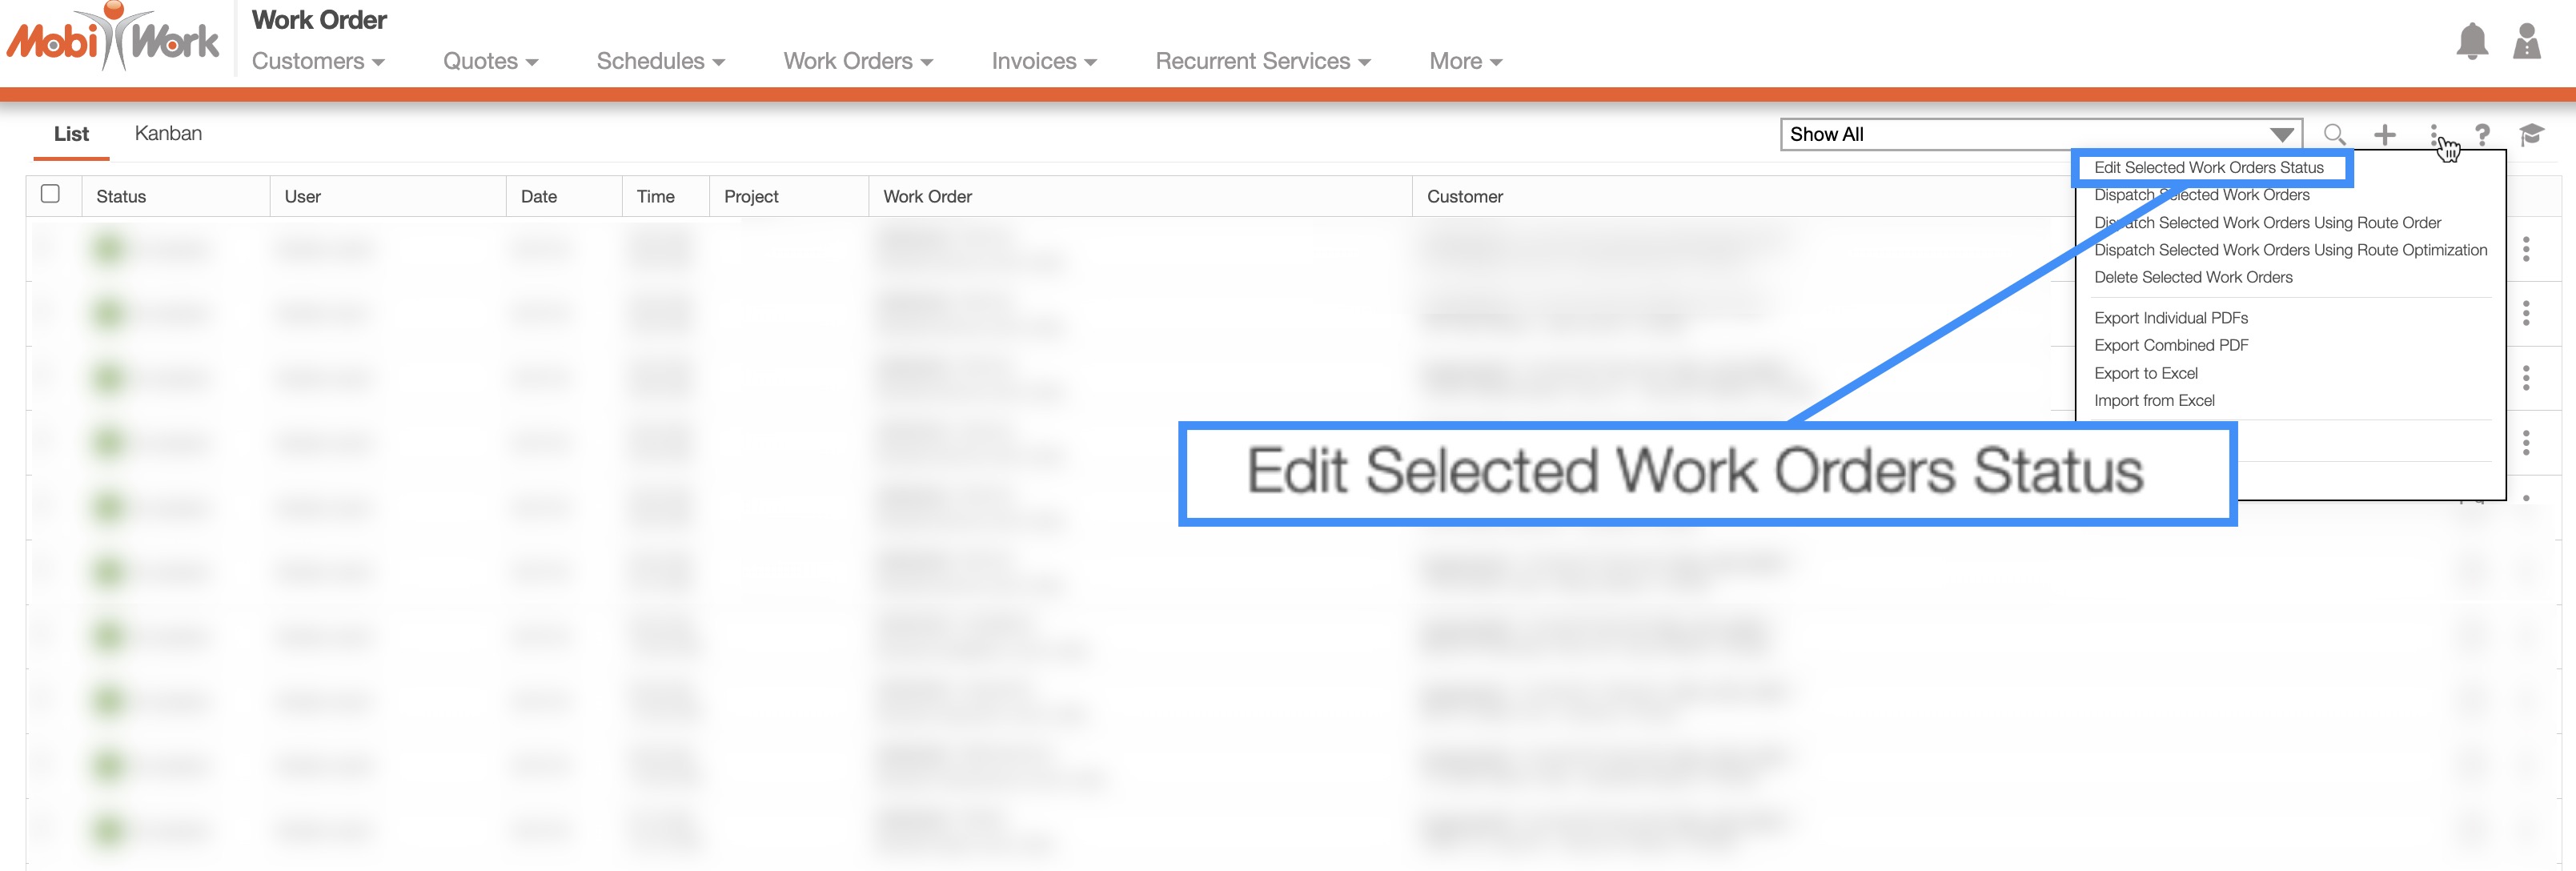Expand the Work Orders navigation menu
This screenshot has width=2576, height=871.
(x=857, y=61)
